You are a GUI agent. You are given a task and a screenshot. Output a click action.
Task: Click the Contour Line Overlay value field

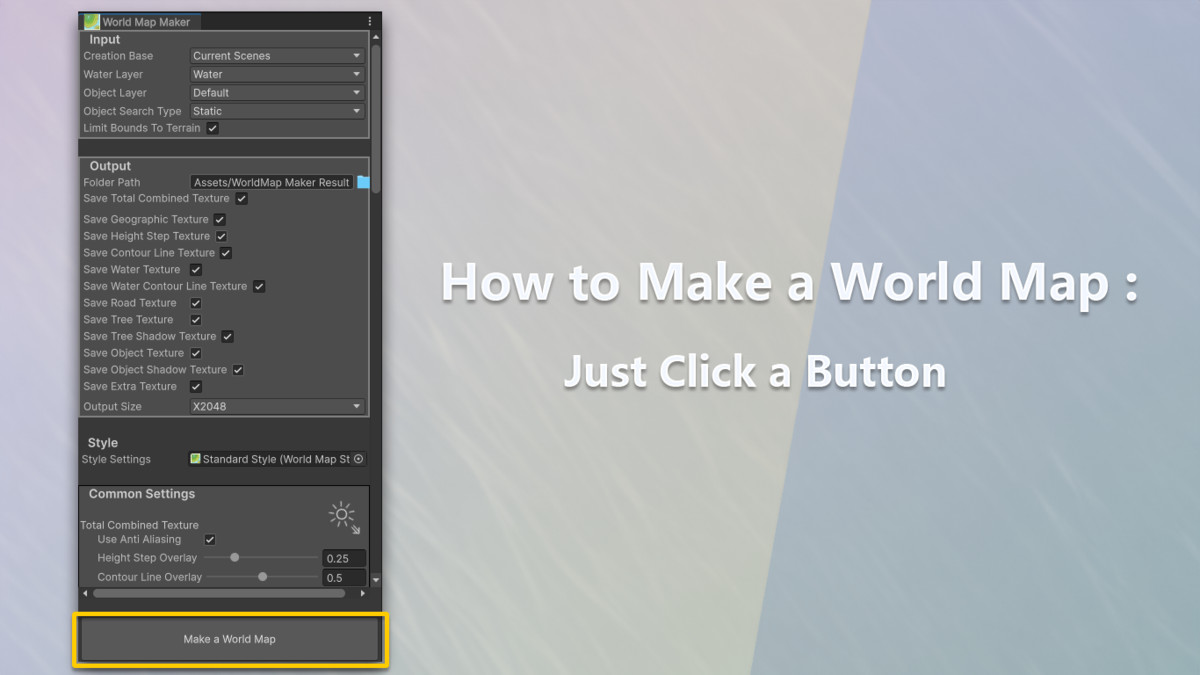click(x=344, y=577)
